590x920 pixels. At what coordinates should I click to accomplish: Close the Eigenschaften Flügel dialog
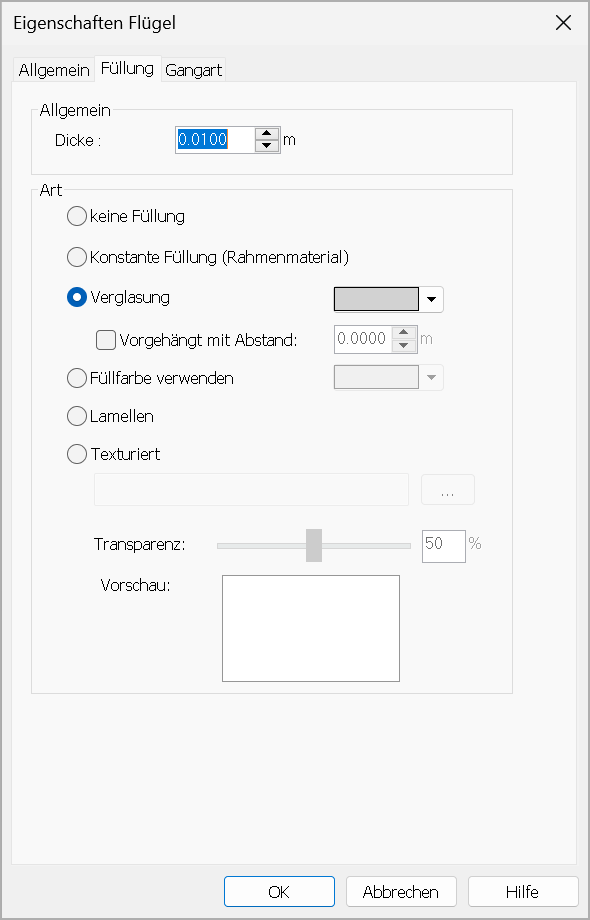(x=563, y=23)
